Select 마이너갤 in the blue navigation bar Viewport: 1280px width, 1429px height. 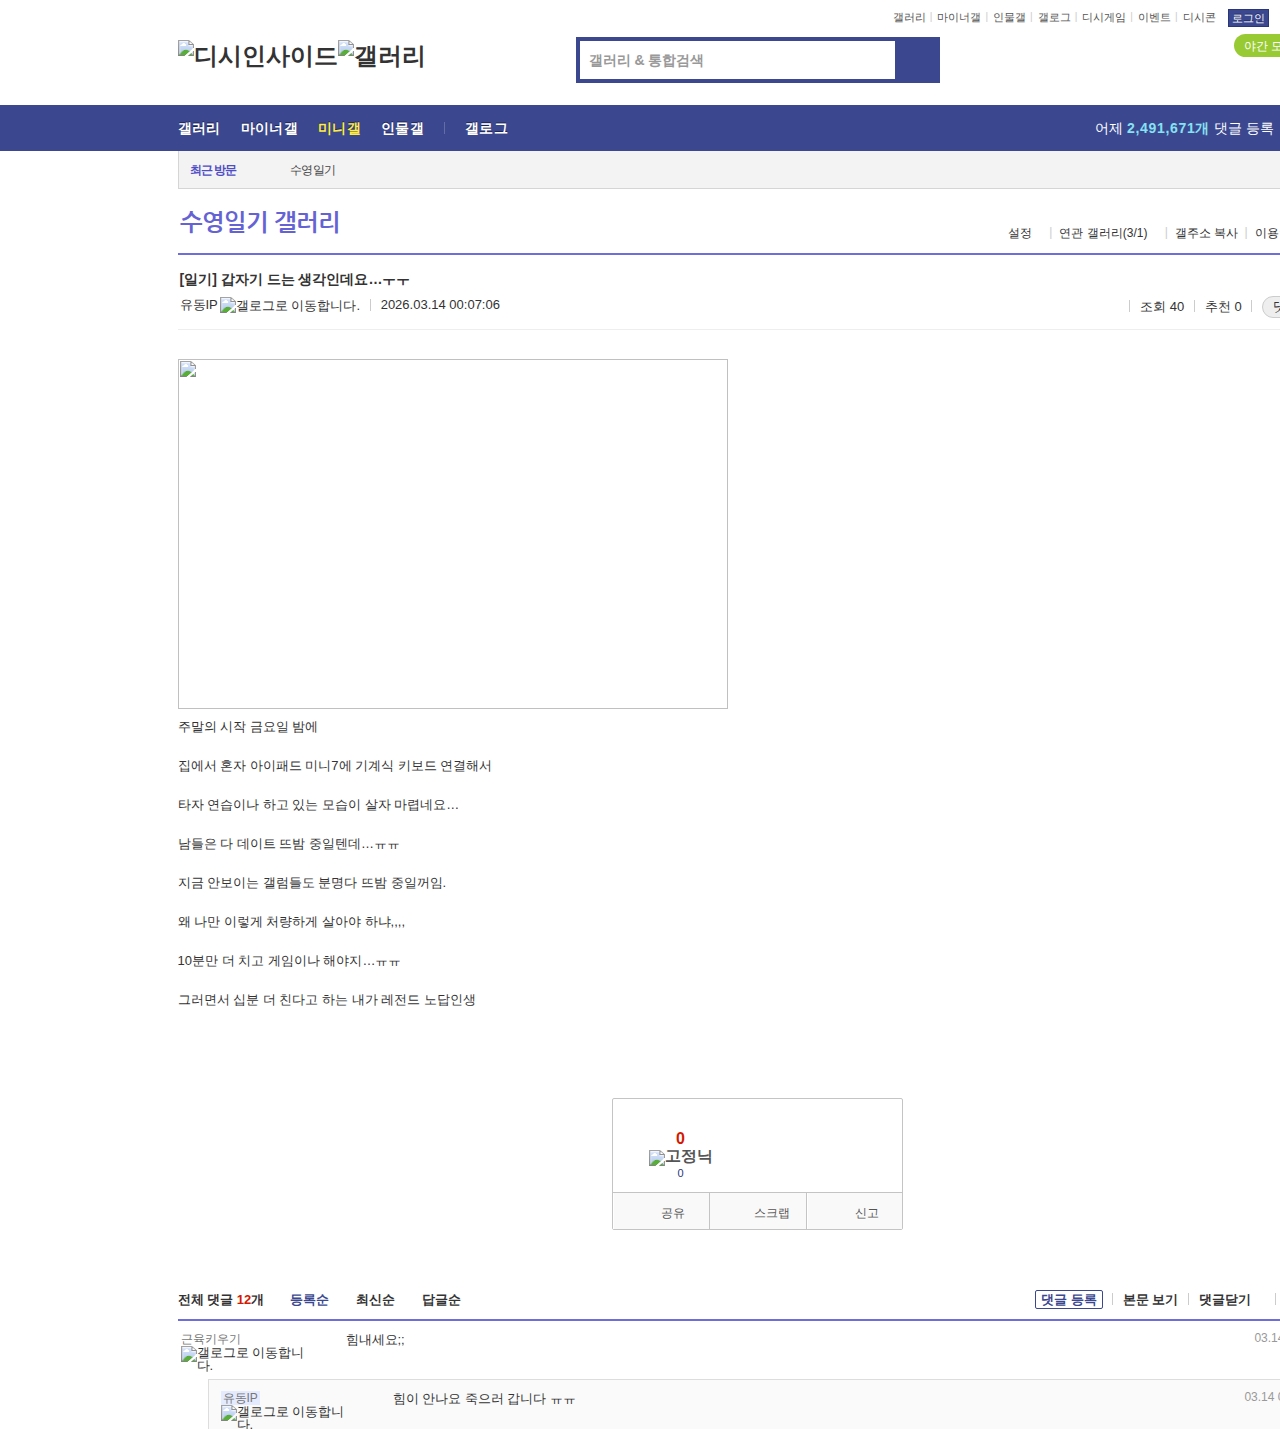[x=269, y=129]
